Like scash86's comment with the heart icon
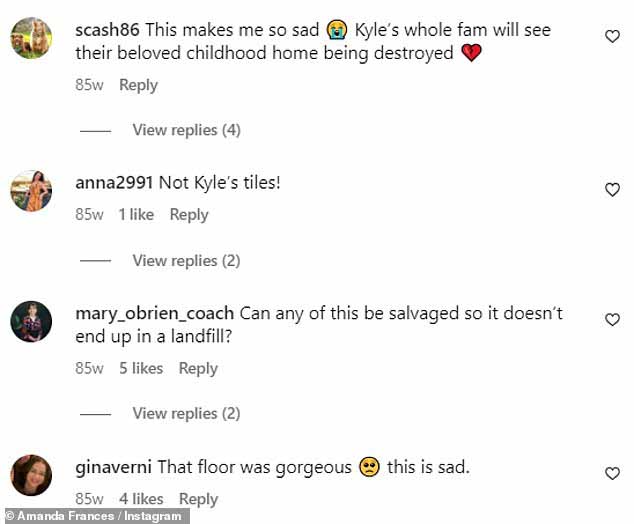 pos(612,36)
